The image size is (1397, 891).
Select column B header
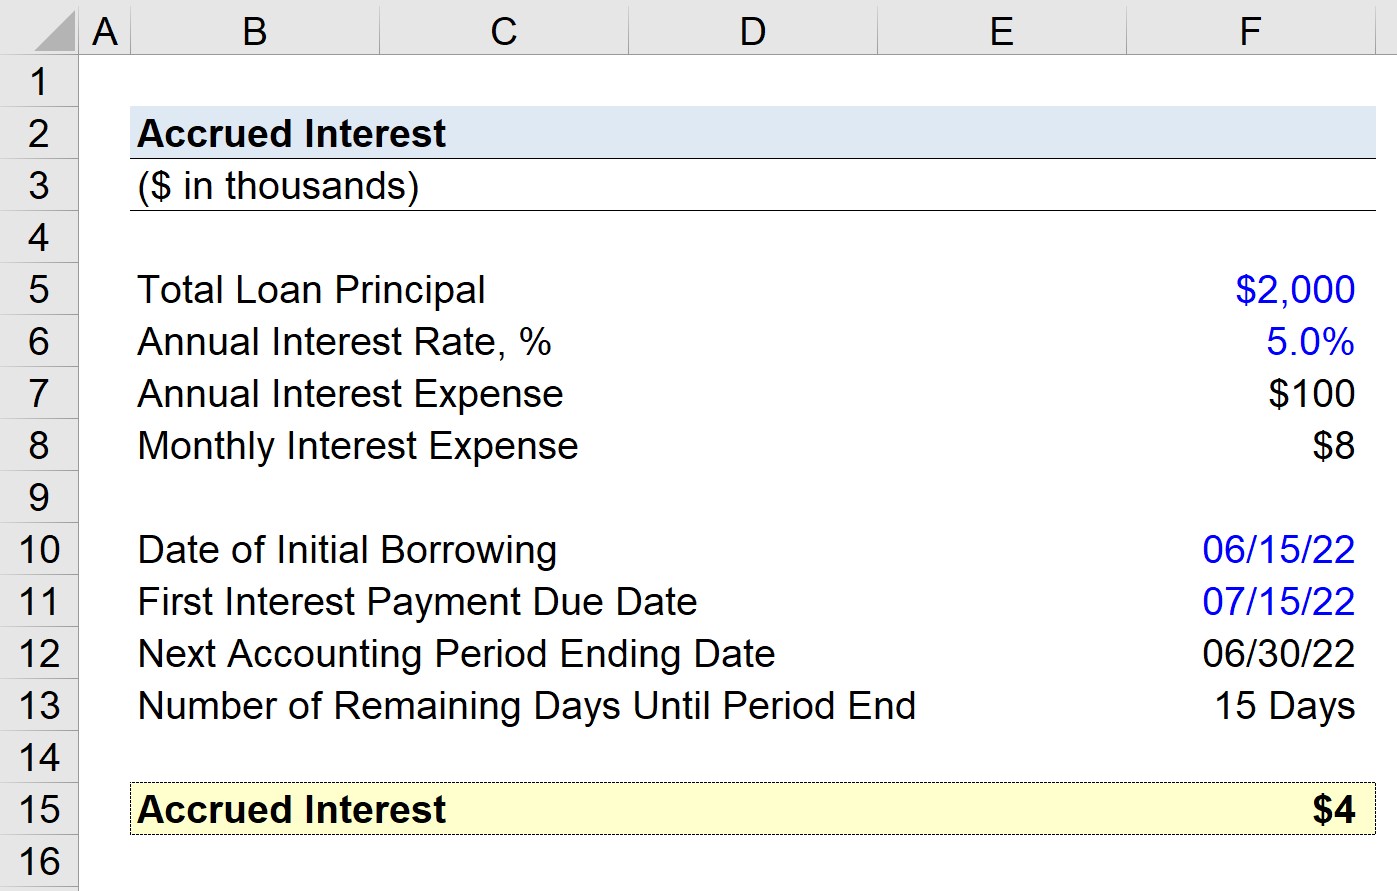click(x=254, y=30)
